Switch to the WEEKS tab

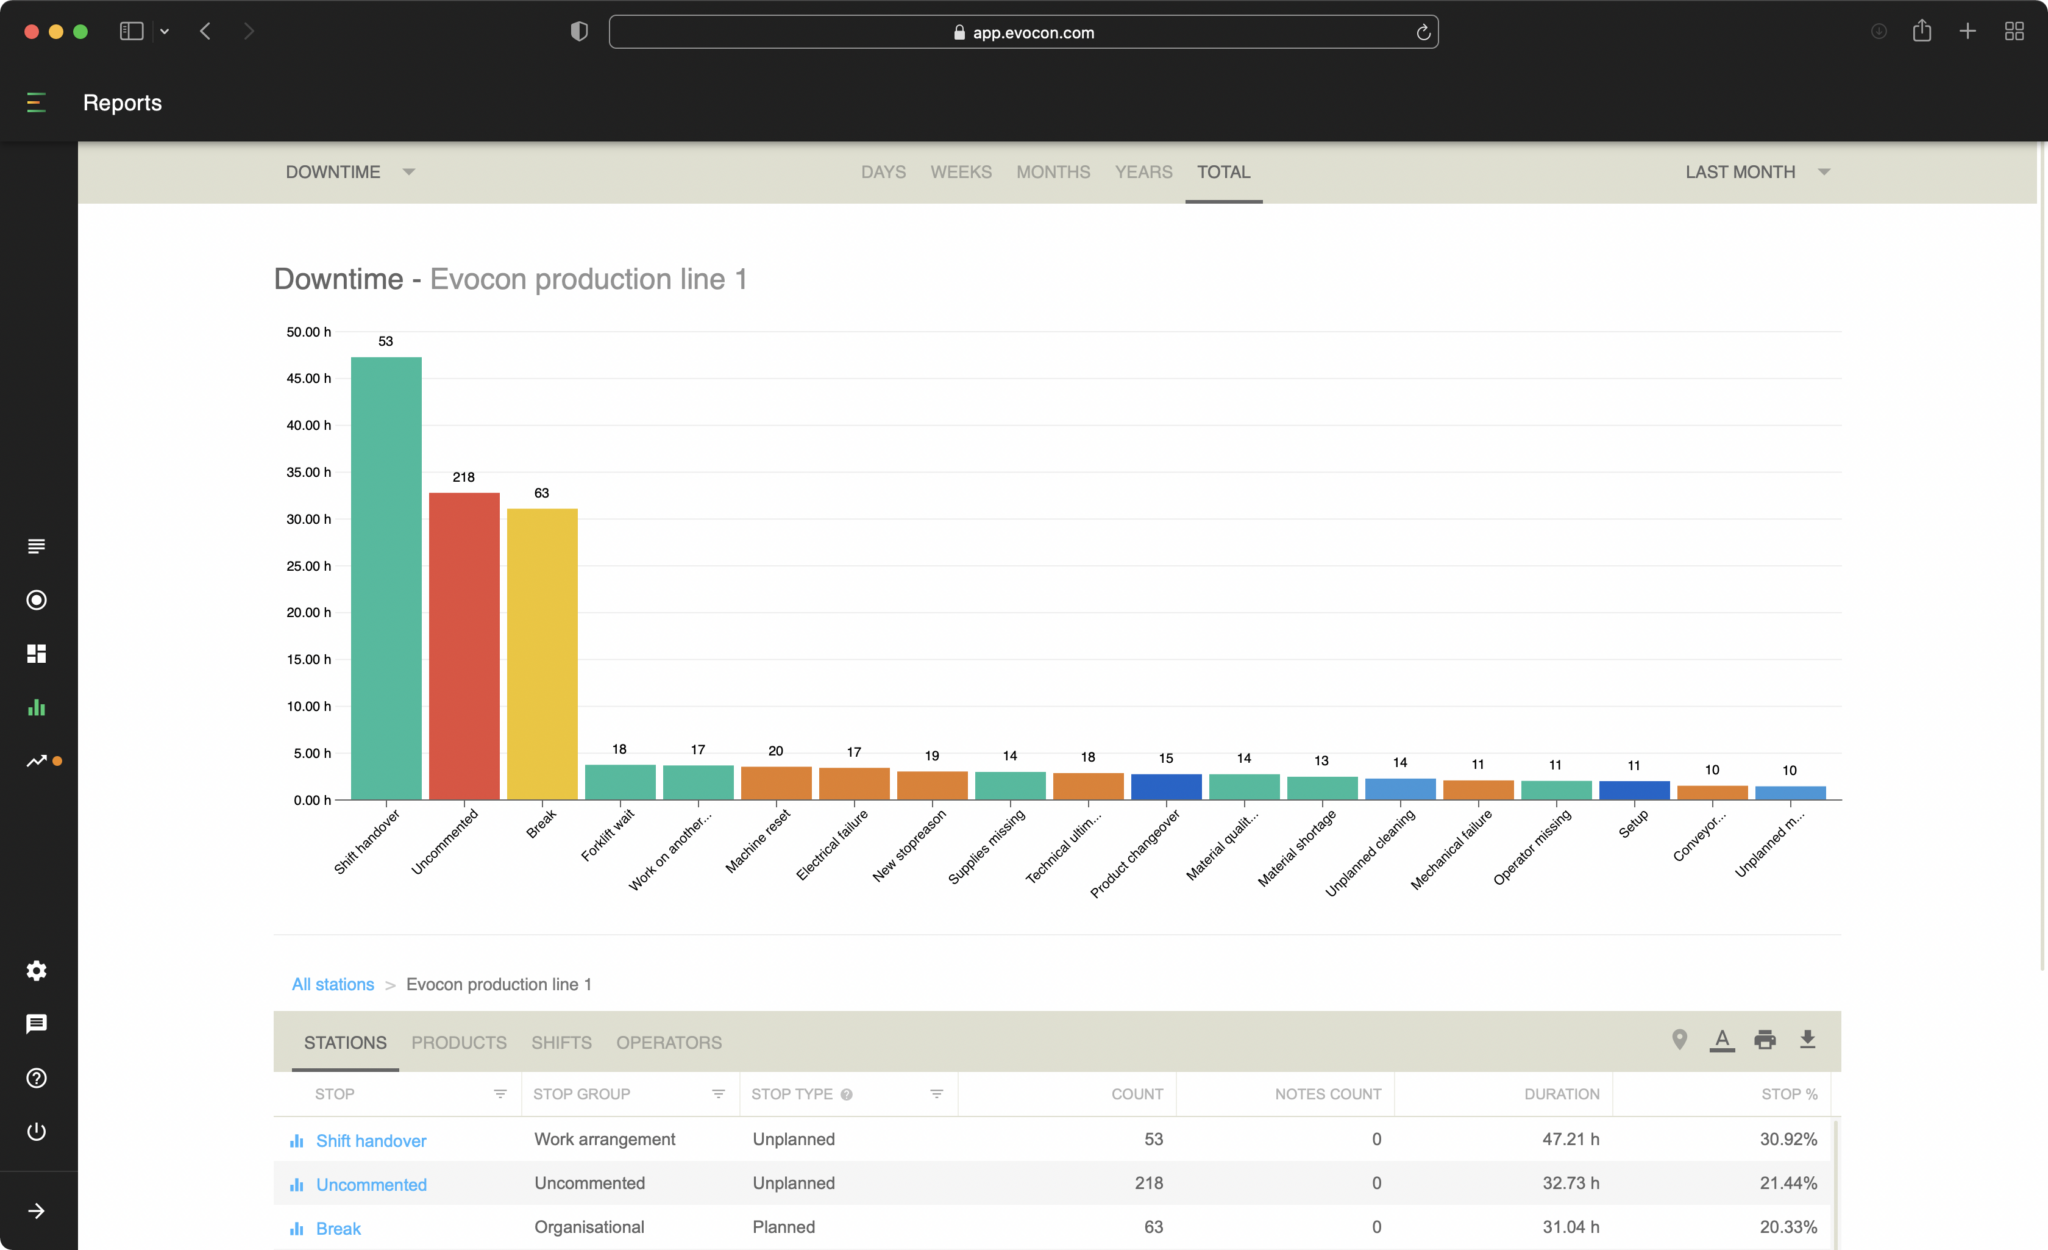pyautogui.click(x=960, y=172)
